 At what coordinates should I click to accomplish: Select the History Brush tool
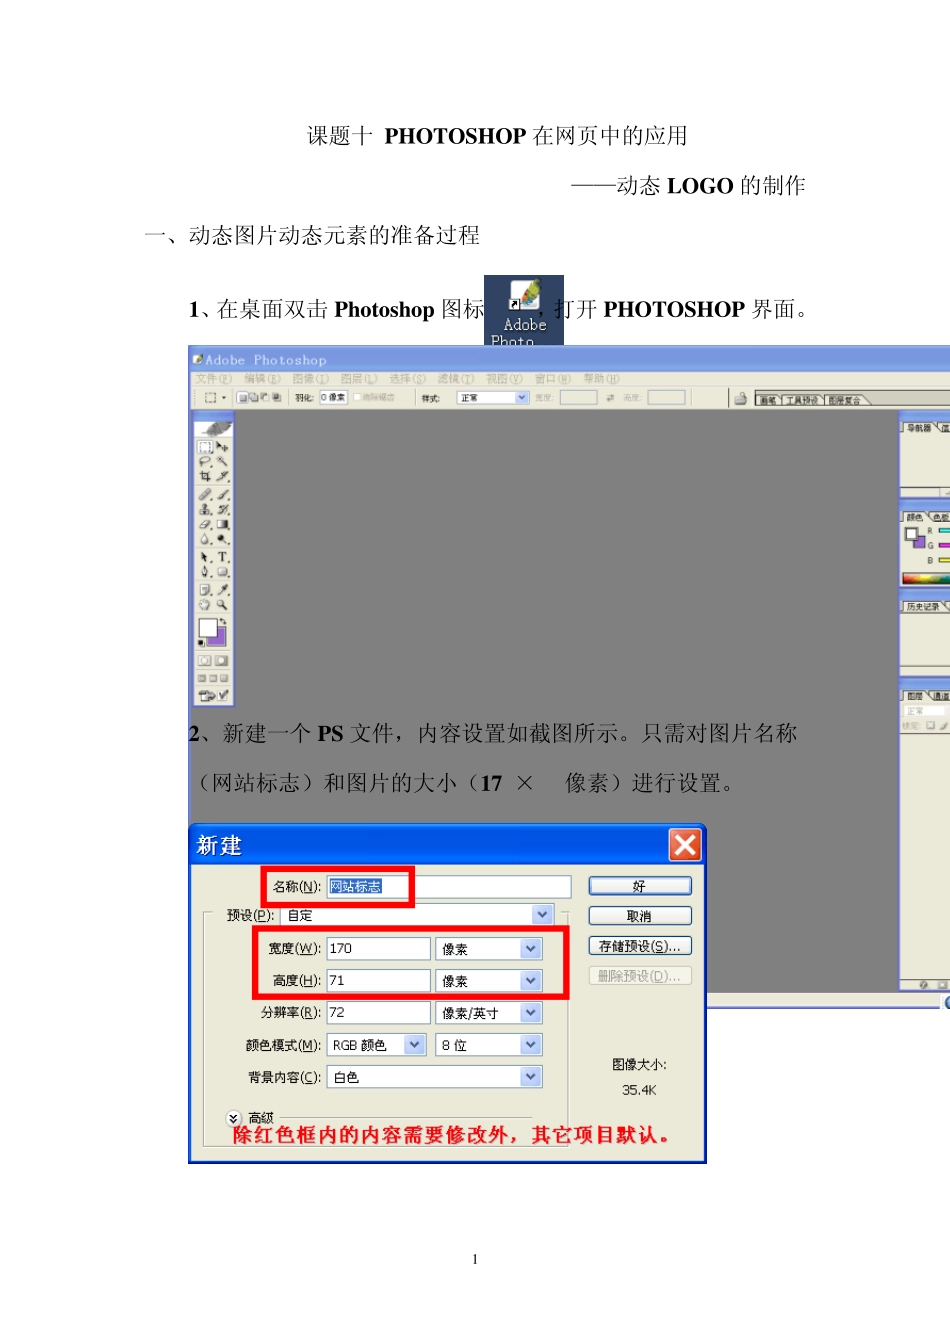coord(223,509)
